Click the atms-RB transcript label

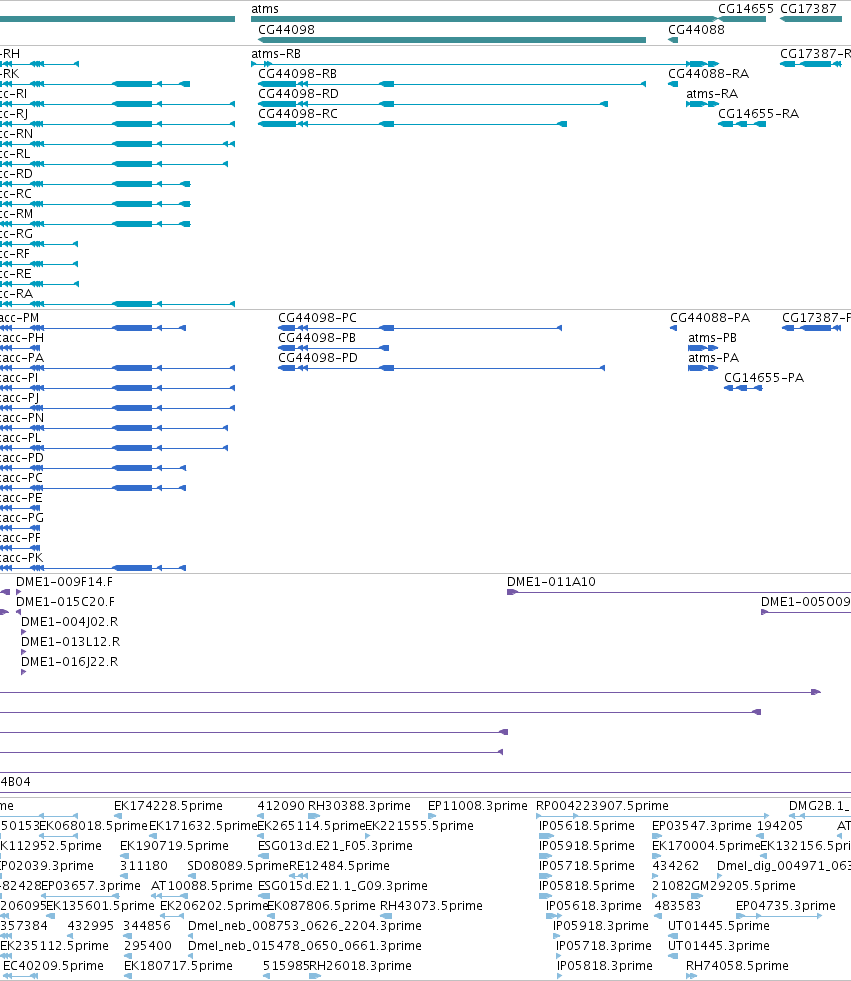[276, 54]
